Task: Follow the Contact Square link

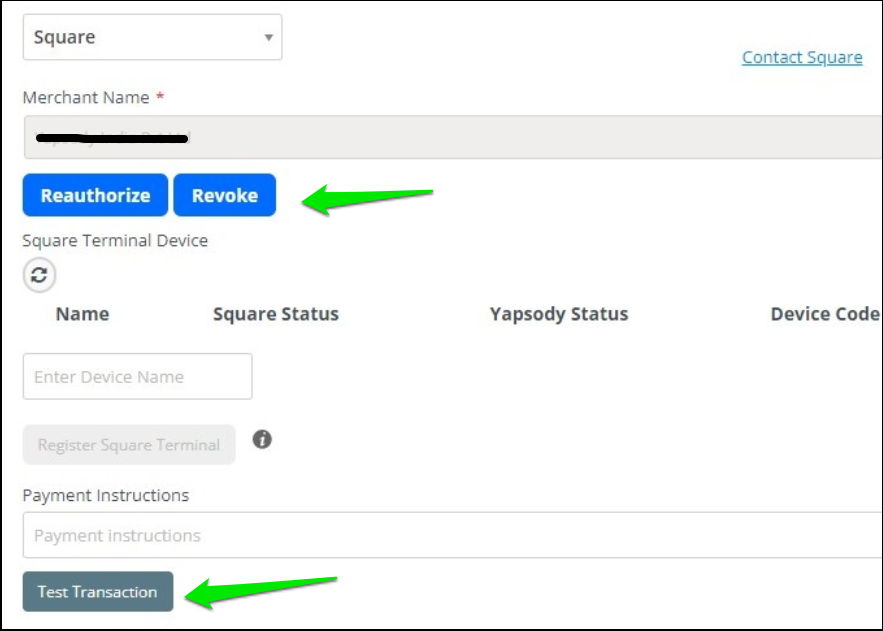Action: pyautogui.click(x=802, y=57)
